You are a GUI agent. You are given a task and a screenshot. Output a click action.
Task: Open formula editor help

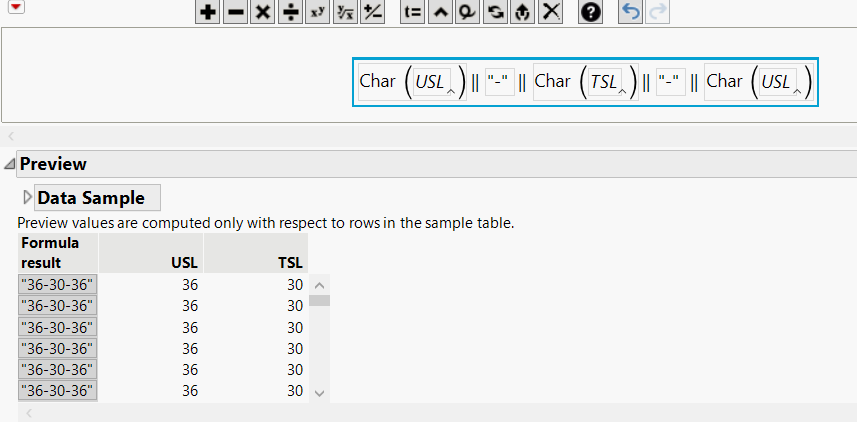(x=591, y=12)
